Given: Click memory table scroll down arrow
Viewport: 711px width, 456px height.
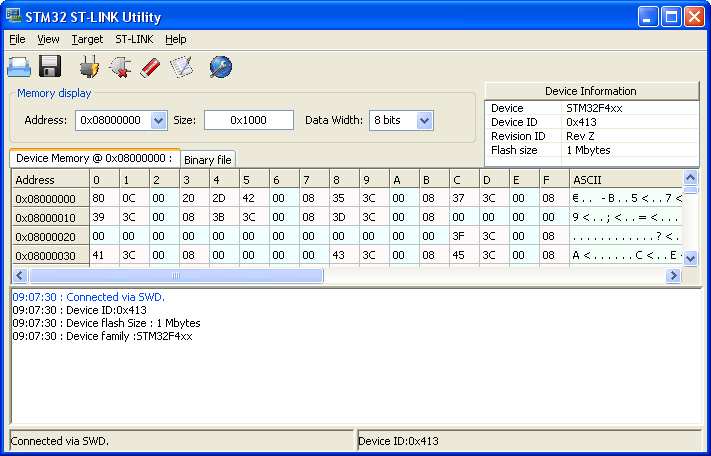Looking at the screenshot, I should click(x=690, y=258).
